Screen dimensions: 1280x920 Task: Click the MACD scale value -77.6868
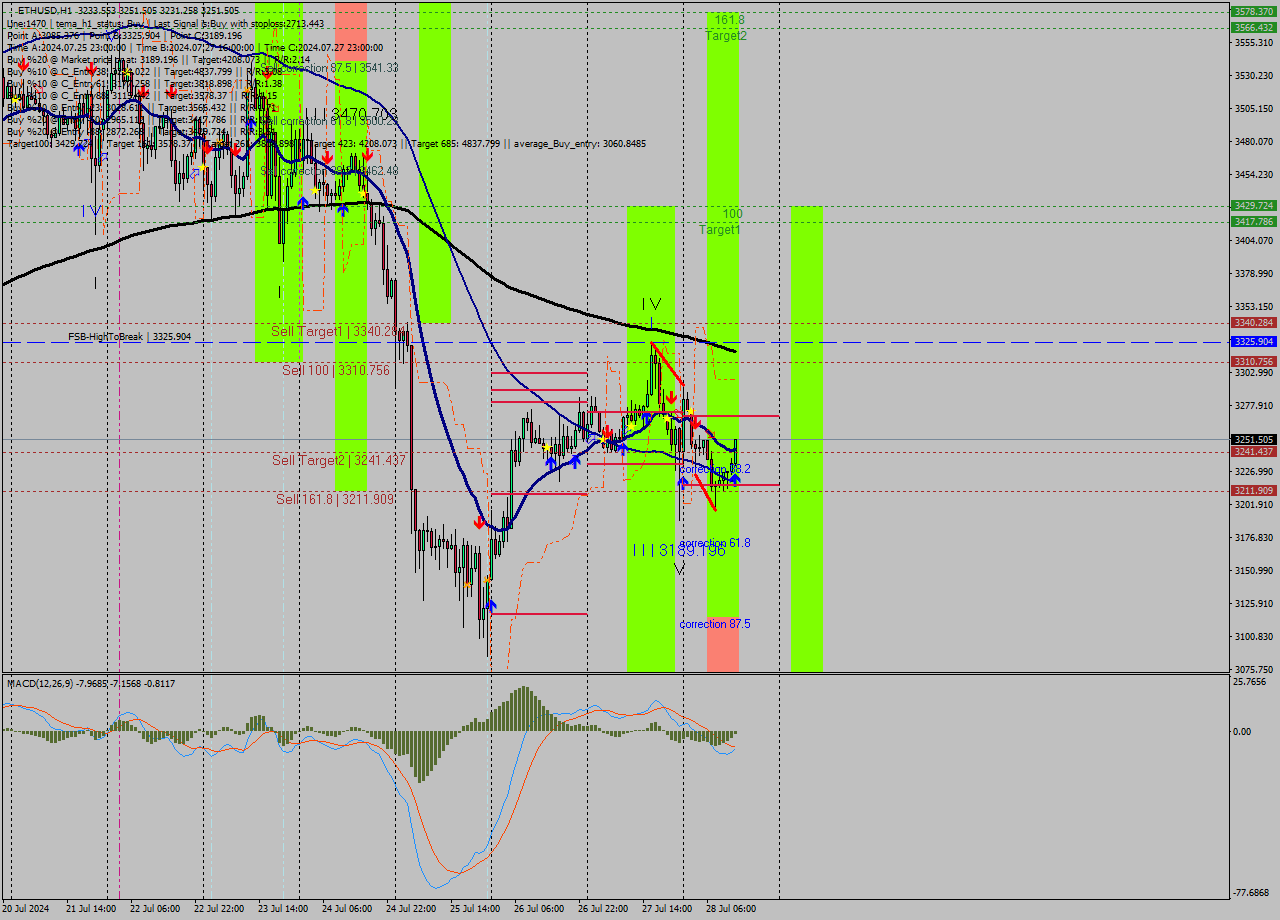pyautogui.click(x=1251, y=892)
